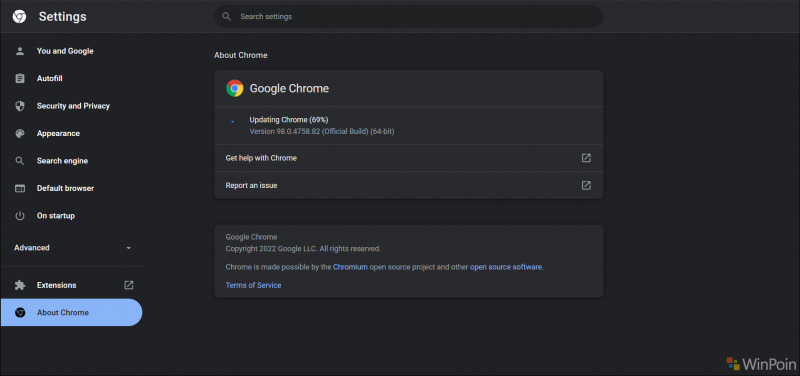Click the power icon for On startup
This screenshot has width=800, height=376.
tap(20, 216)
